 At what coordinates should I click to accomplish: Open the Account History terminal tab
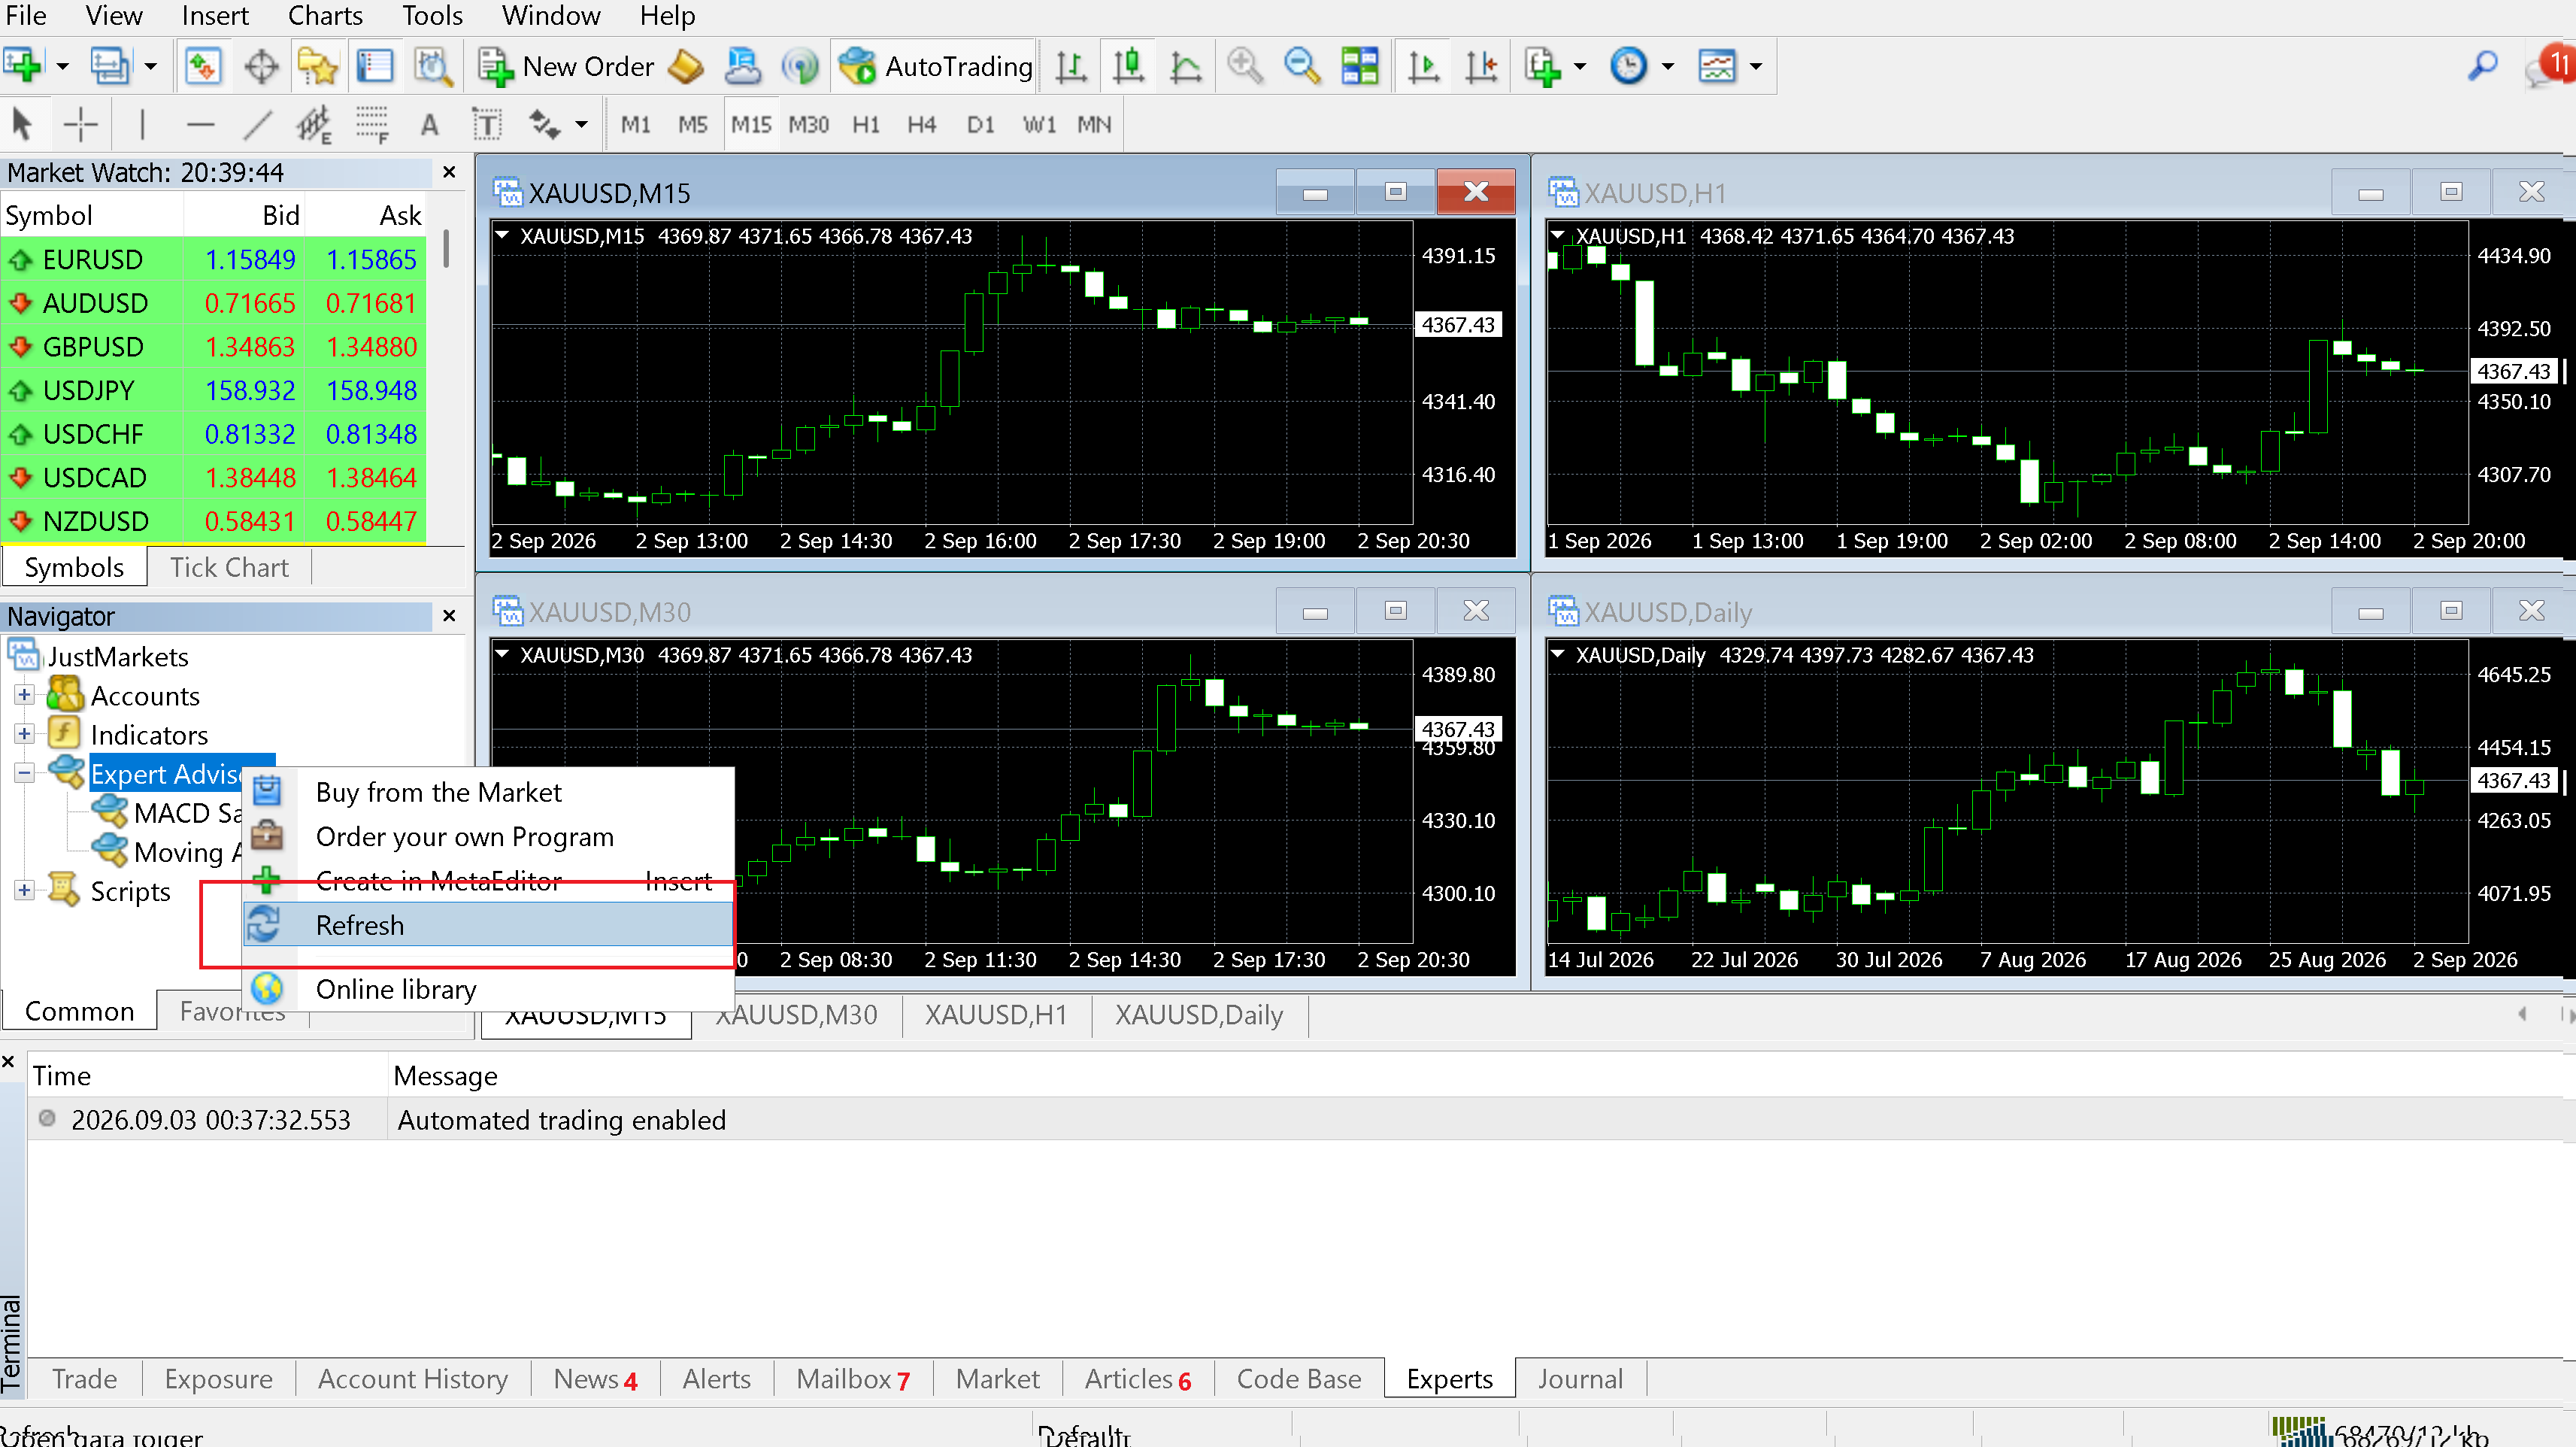(x=413, y=1379)
